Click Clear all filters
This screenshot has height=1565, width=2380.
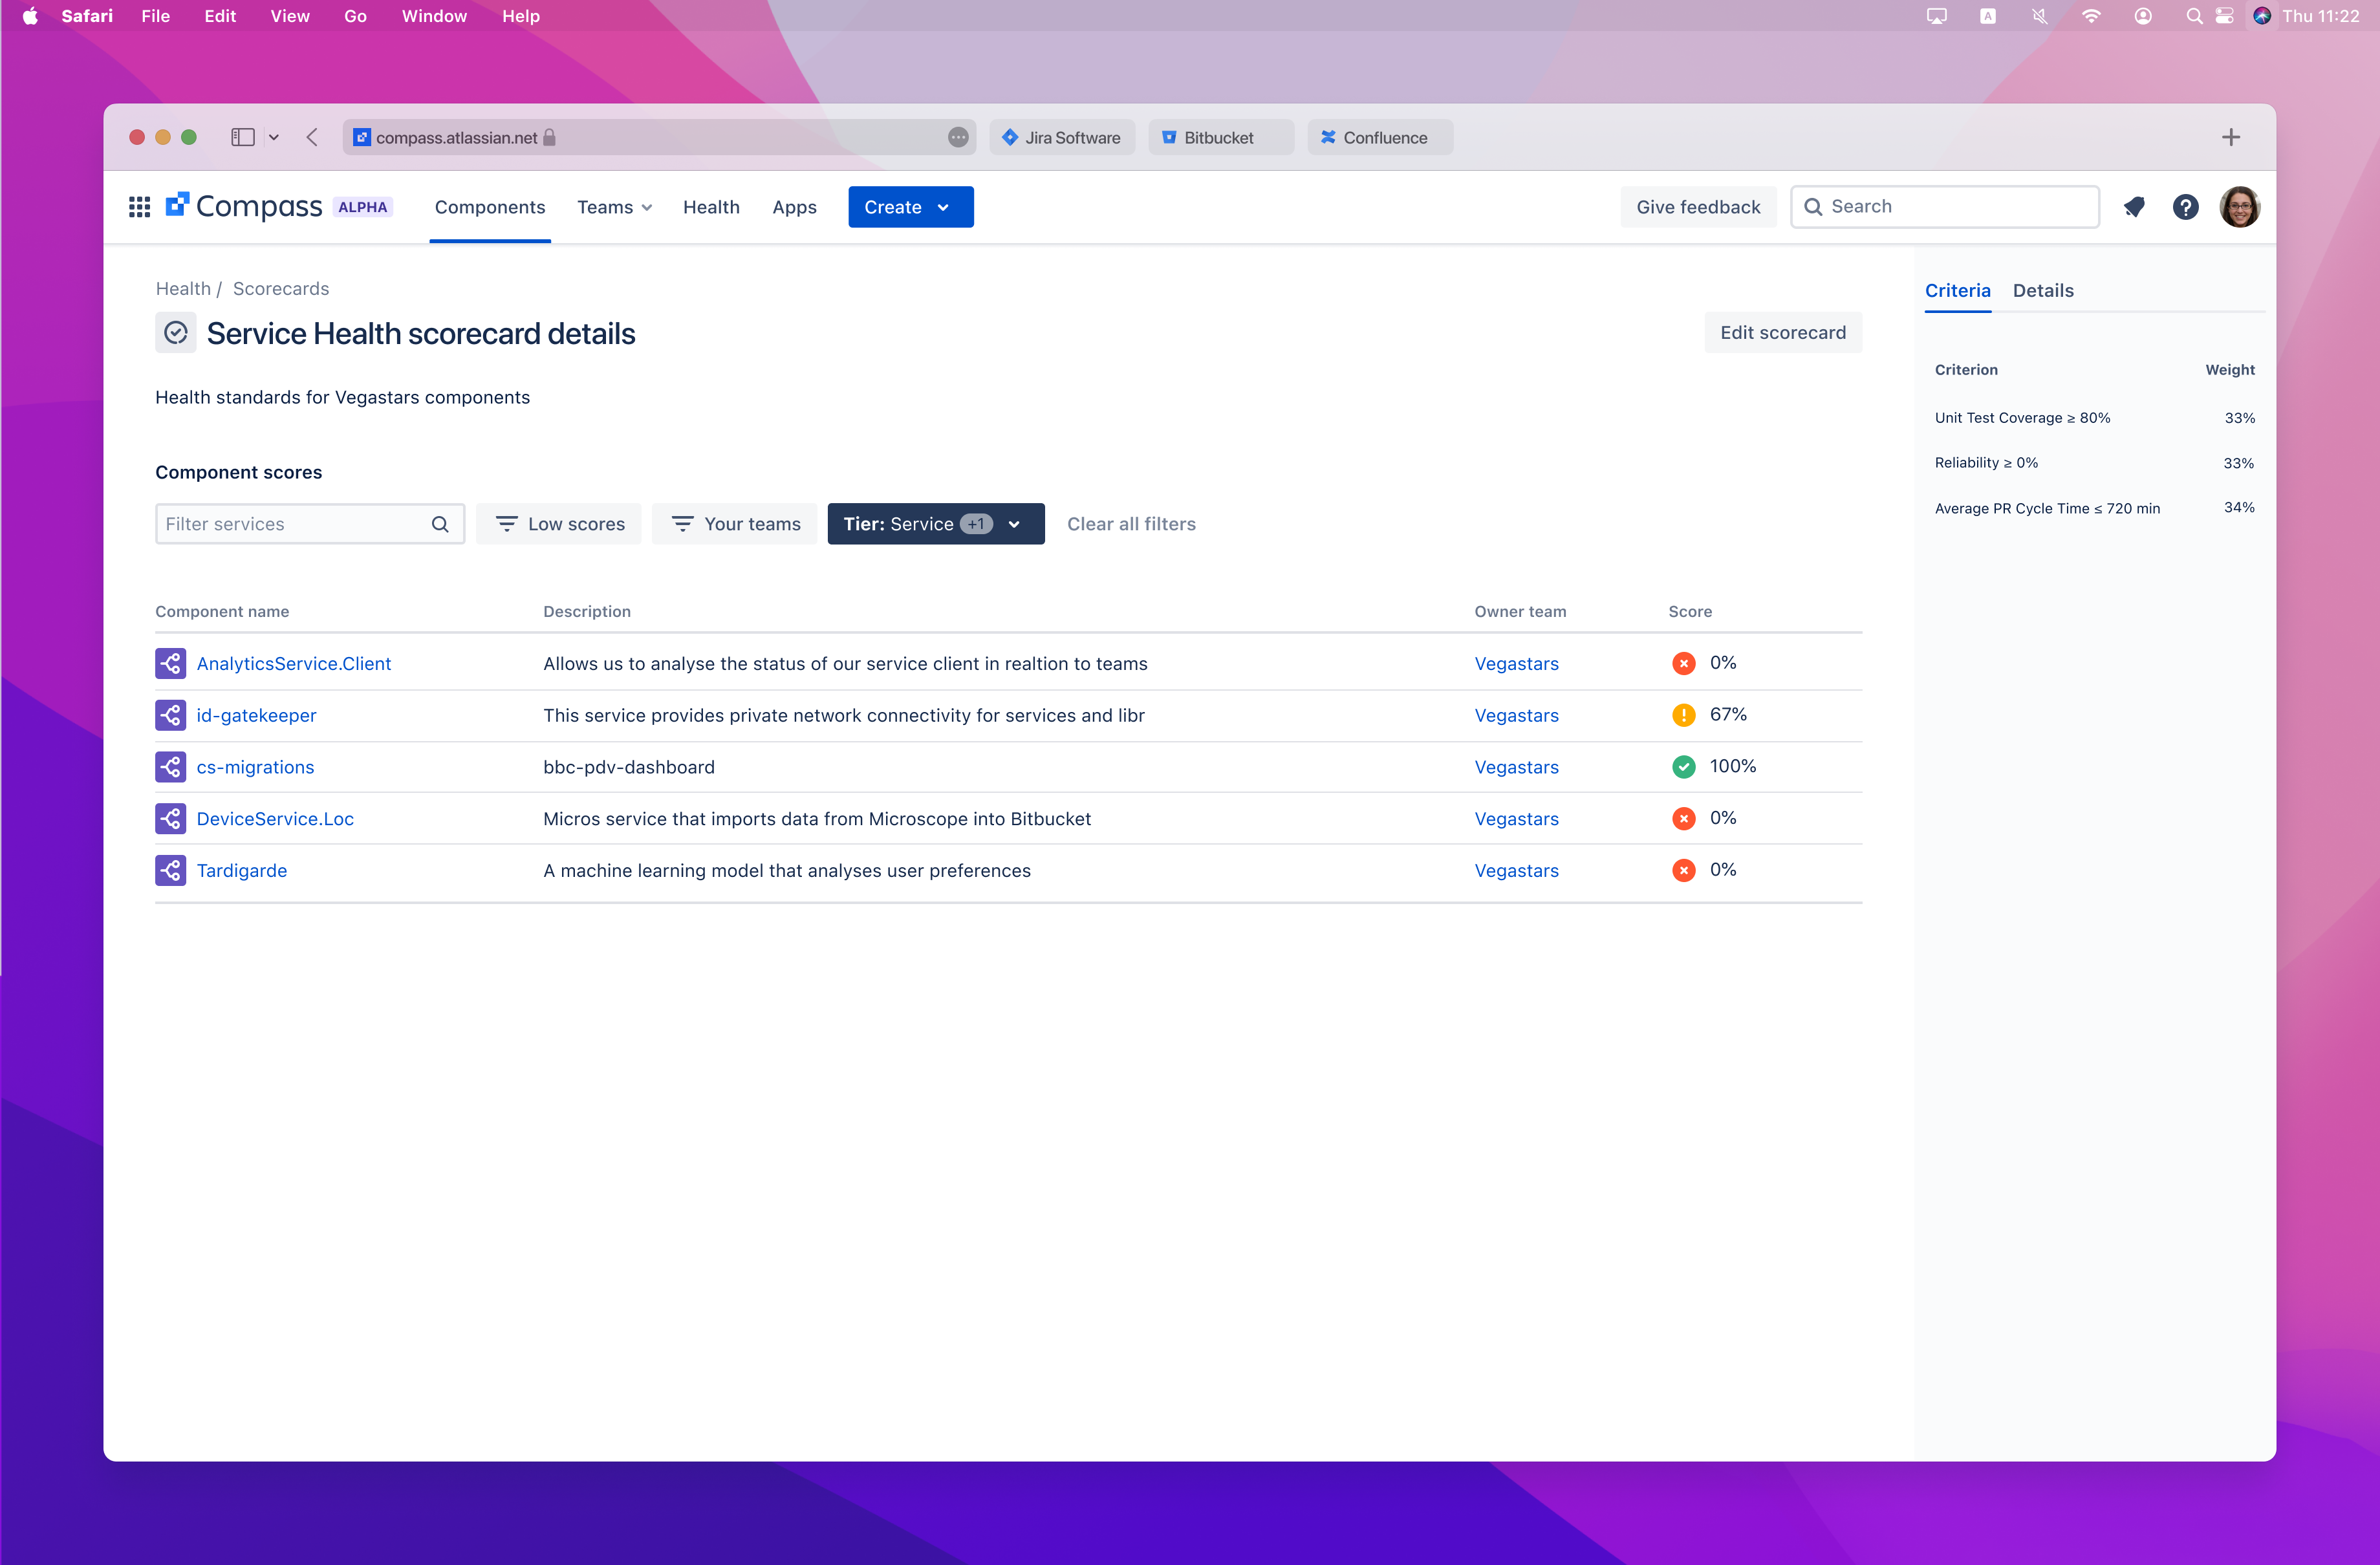tap(1131, 524)
